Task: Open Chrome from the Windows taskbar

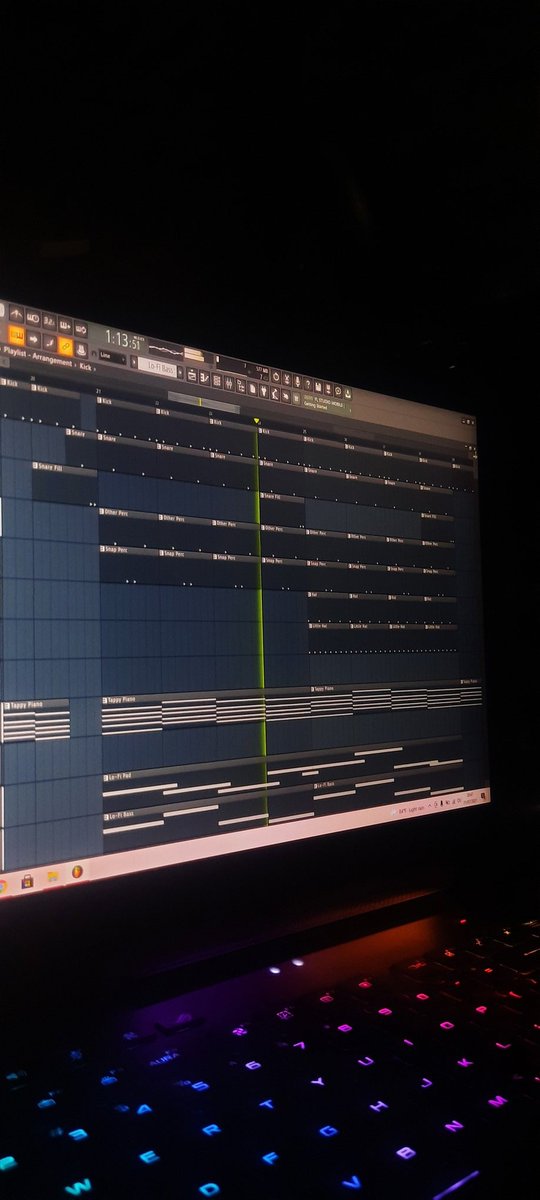Action: pyautogui.click(x=3, y=886)
